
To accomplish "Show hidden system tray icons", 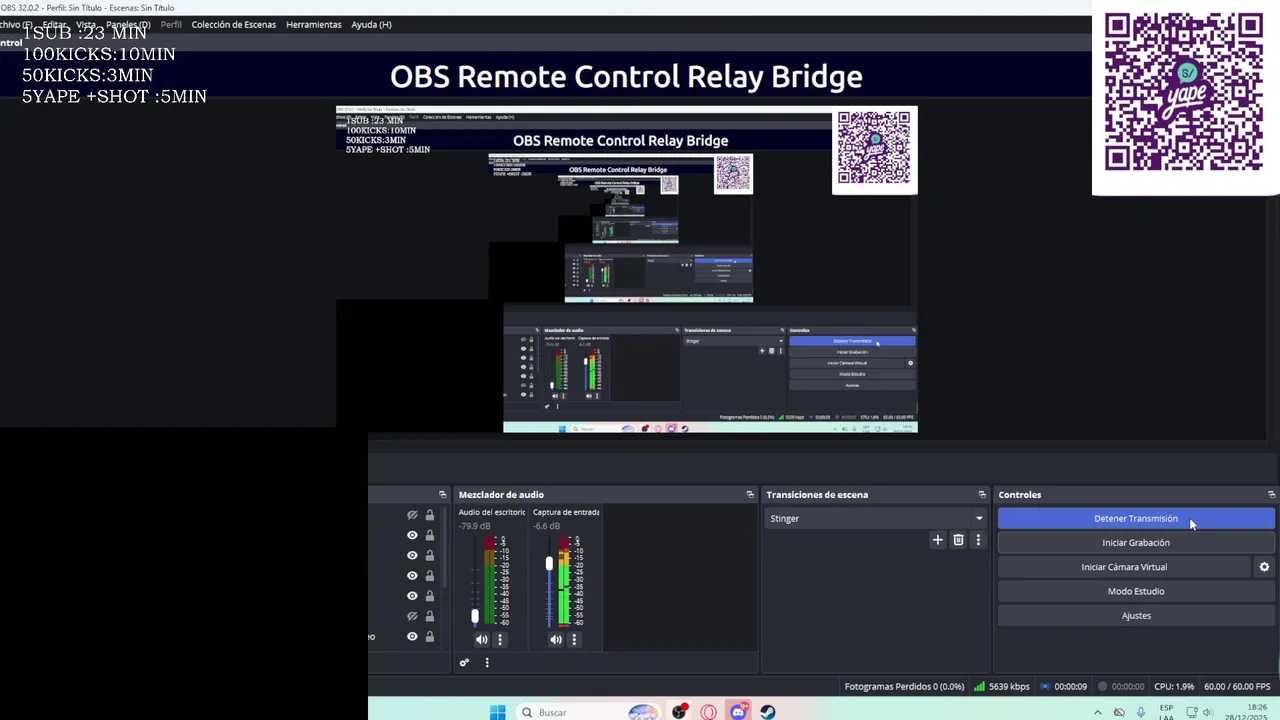I will (x=1097, y=712).
